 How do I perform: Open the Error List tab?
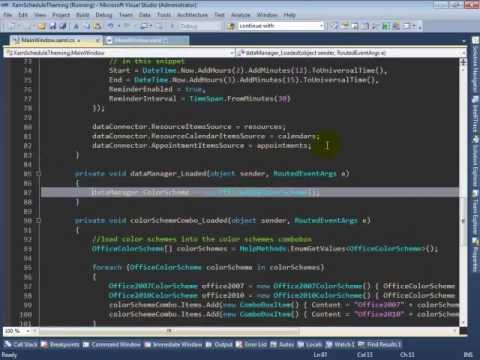(251, 345)
